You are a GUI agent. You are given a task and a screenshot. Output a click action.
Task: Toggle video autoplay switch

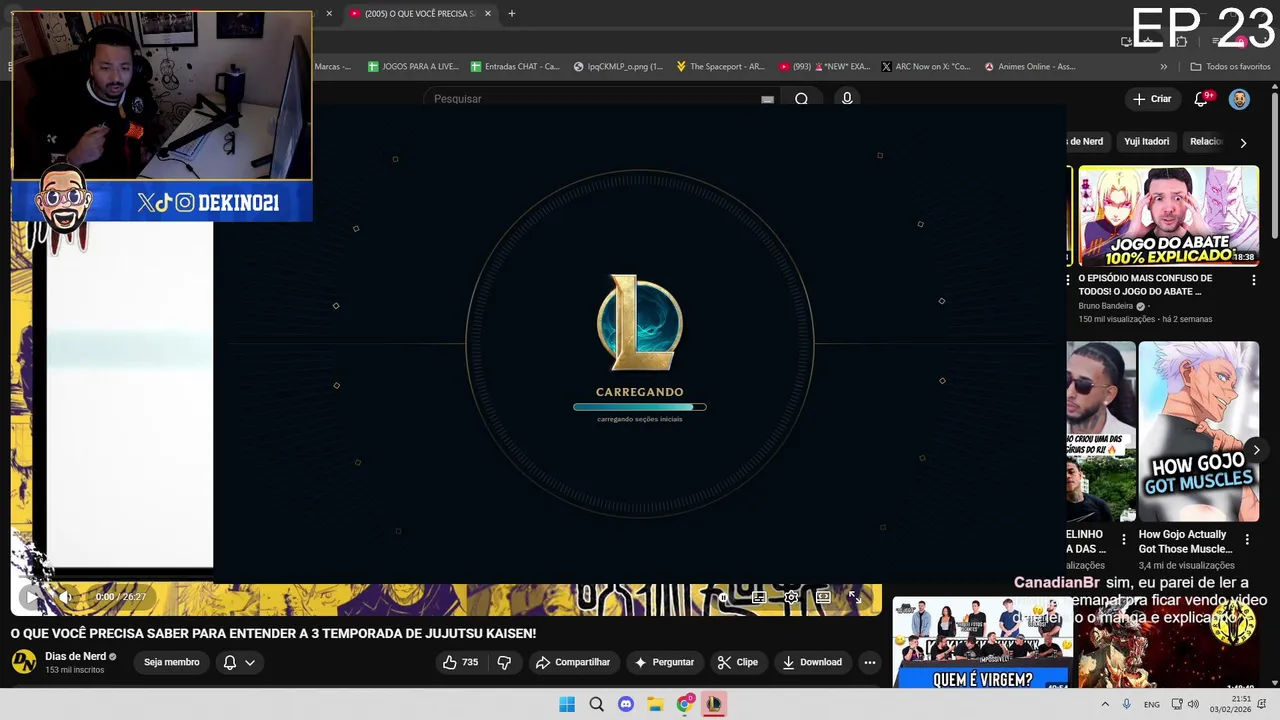tap(724, 597)
